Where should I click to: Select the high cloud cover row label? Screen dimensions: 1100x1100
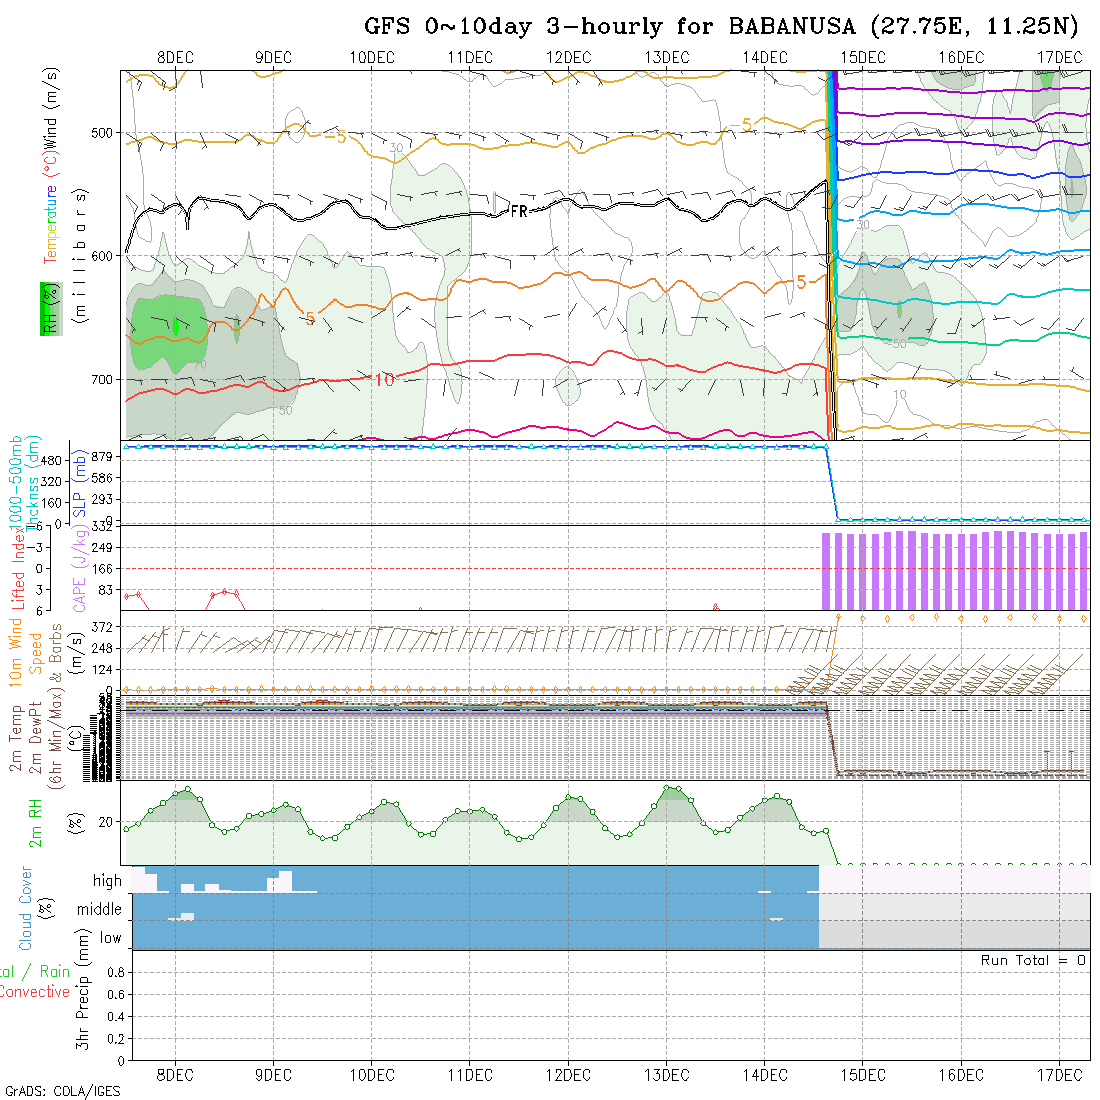[x=107, y=881]
